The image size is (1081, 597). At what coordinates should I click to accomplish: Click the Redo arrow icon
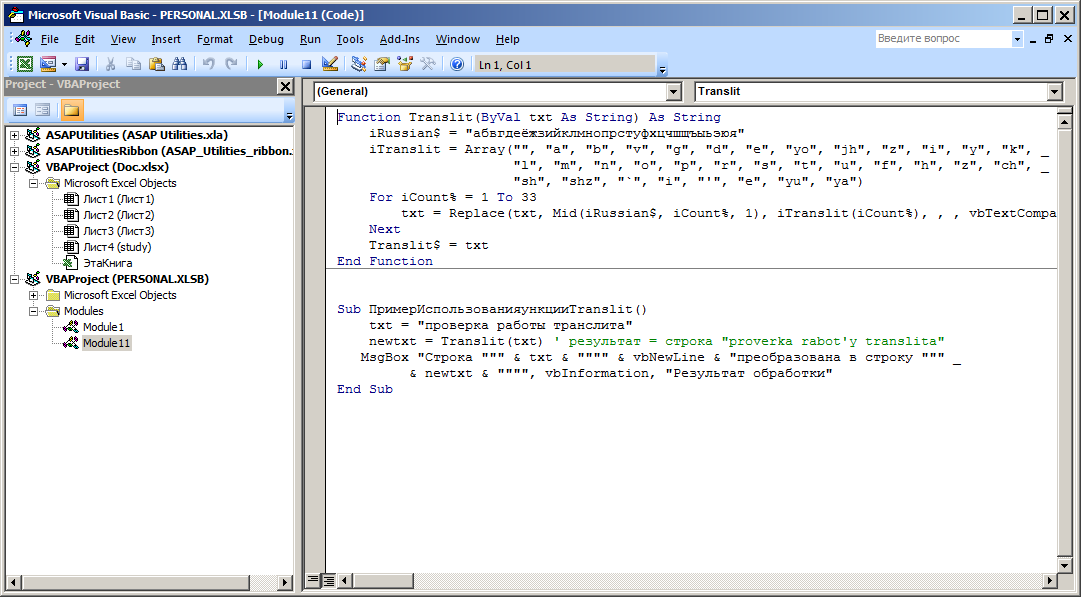pyautogui.click(x=232, y=64)
